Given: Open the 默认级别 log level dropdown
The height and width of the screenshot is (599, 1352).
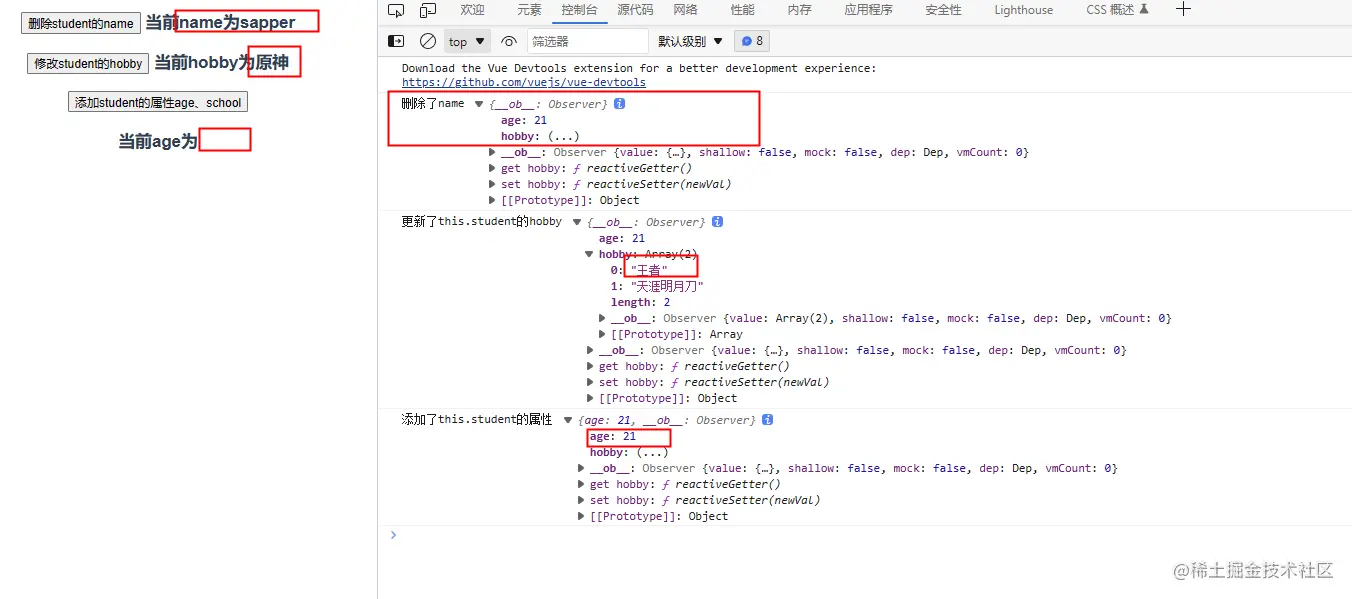Looking at the screenshot, I should click(x=690, y=41).
